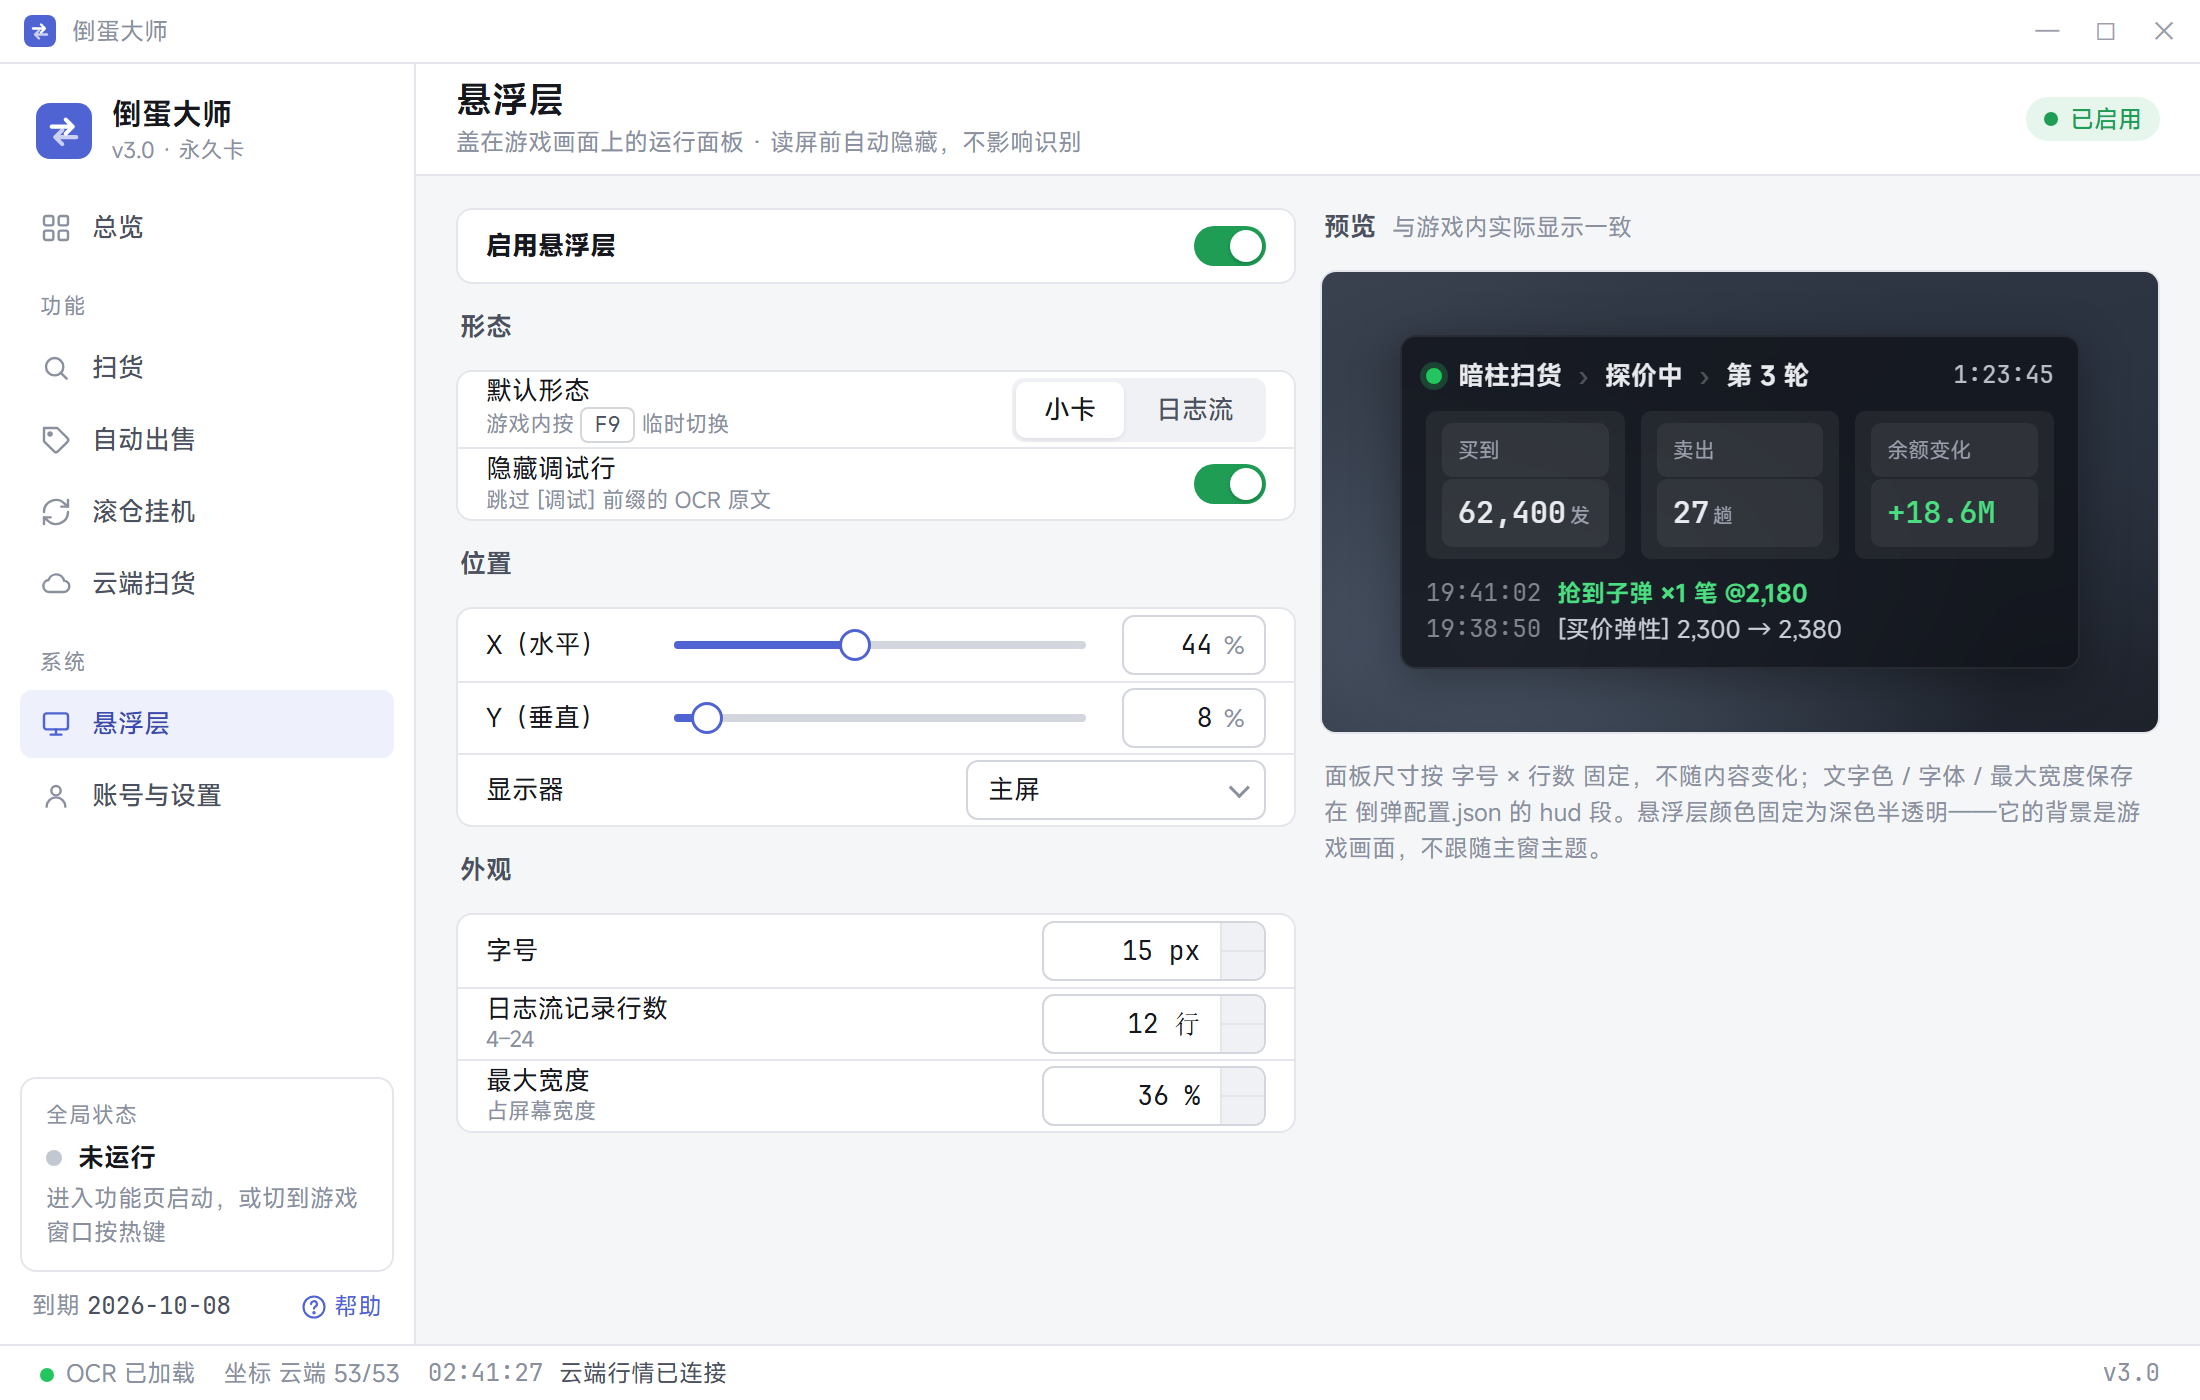The height and width of the screenshot is (1400, 2200).
Task: Open the 总览 page
Action: click(207, 228)
